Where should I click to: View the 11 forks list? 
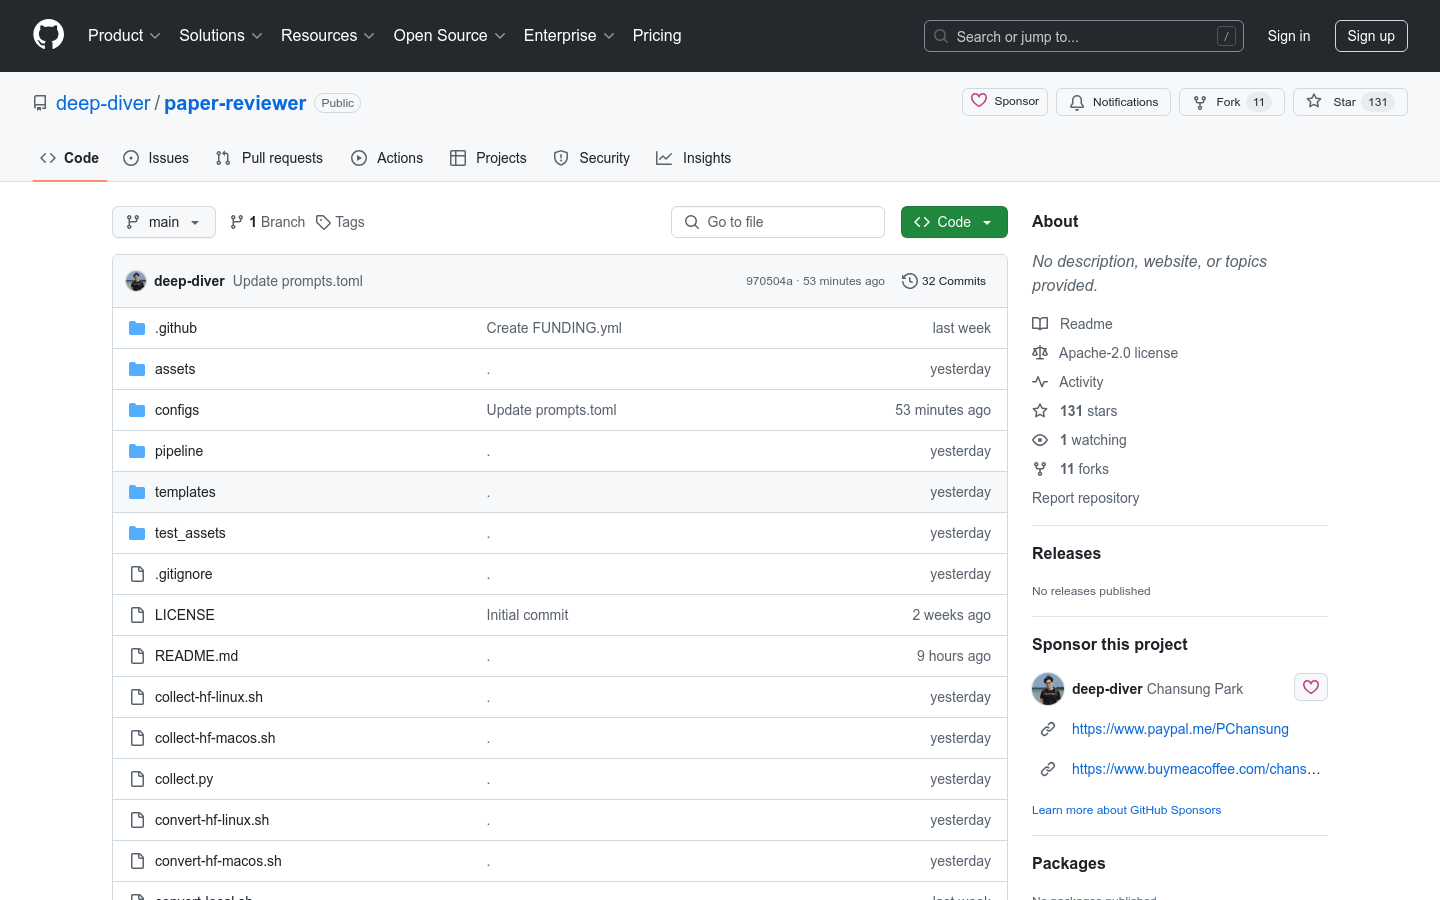(1071, 469)
